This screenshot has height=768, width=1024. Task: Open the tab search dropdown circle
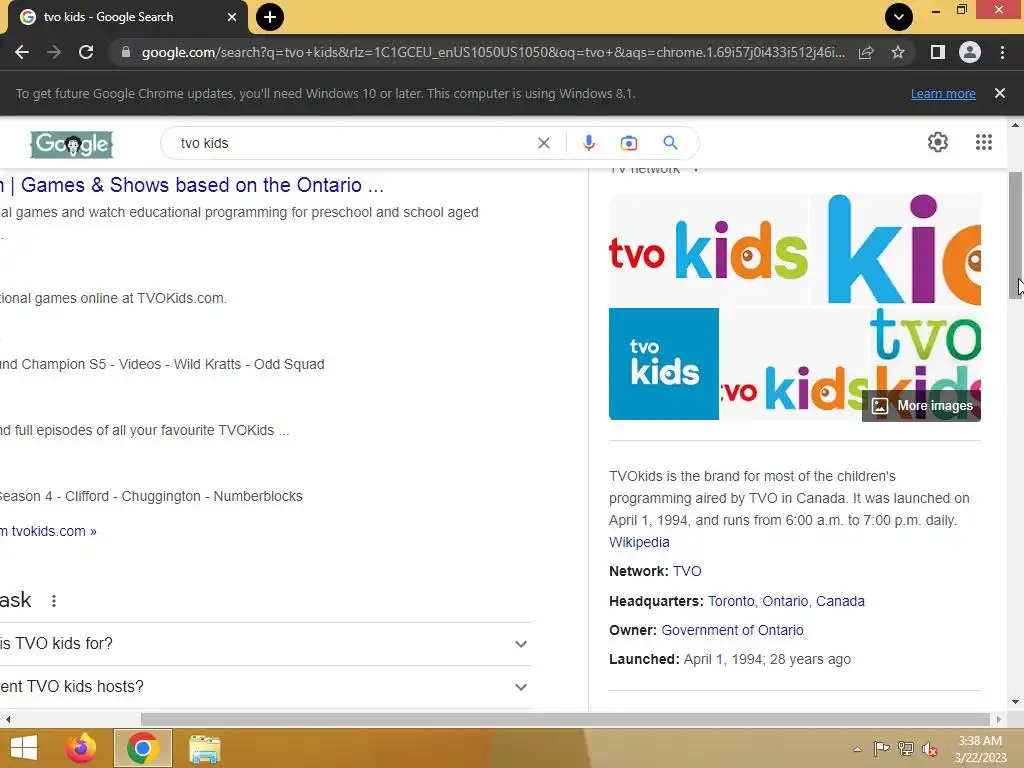tap(899, 17)
